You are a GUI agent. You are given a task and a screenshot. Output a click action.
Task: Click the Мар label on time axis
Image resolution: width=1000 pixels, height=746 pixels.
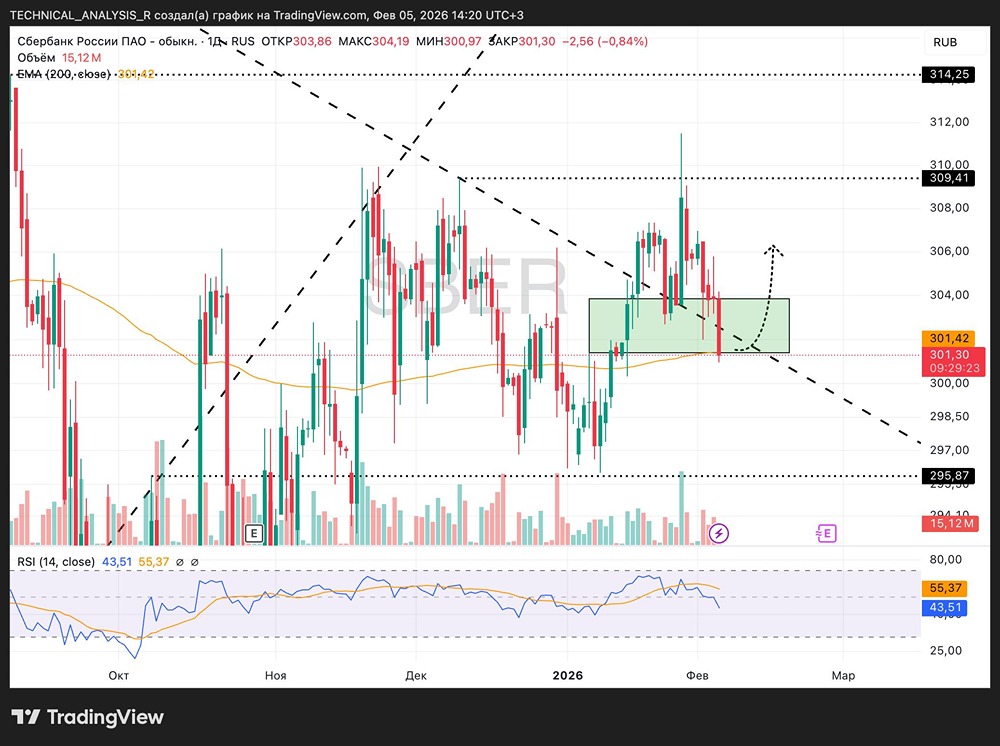[x=843, y=675]
